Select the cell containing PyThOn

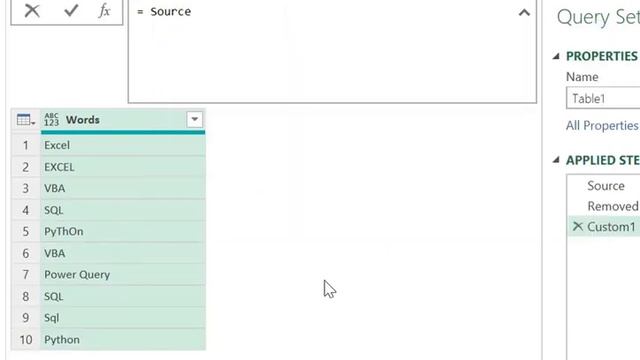click(x=123, y=231)
